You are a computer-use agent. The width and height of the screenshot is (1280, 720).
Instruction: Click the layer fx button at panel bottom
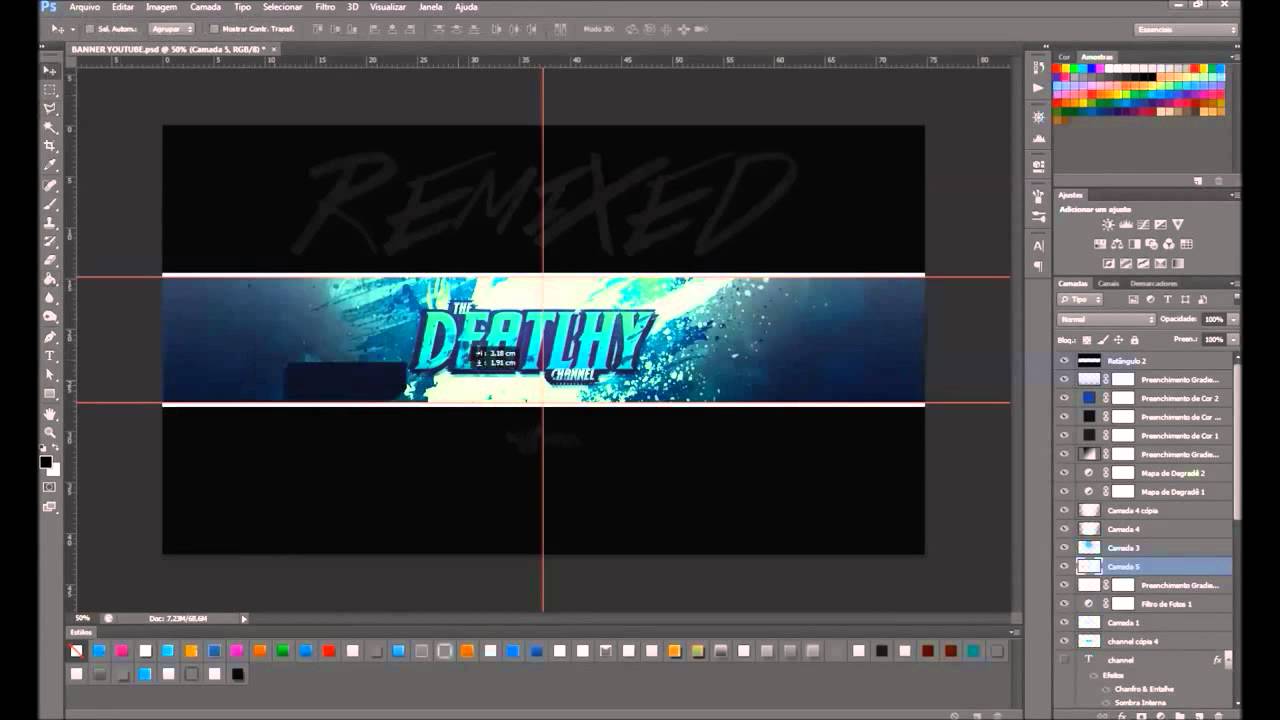[x=1122, y=715]
